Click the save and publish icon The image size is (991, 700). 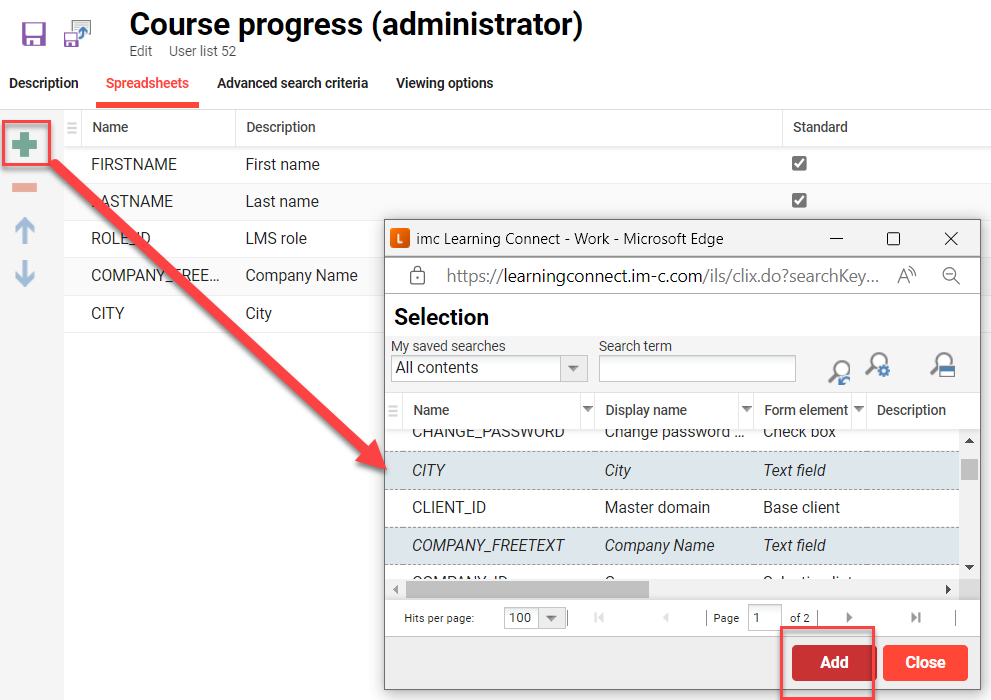[77, 33]
